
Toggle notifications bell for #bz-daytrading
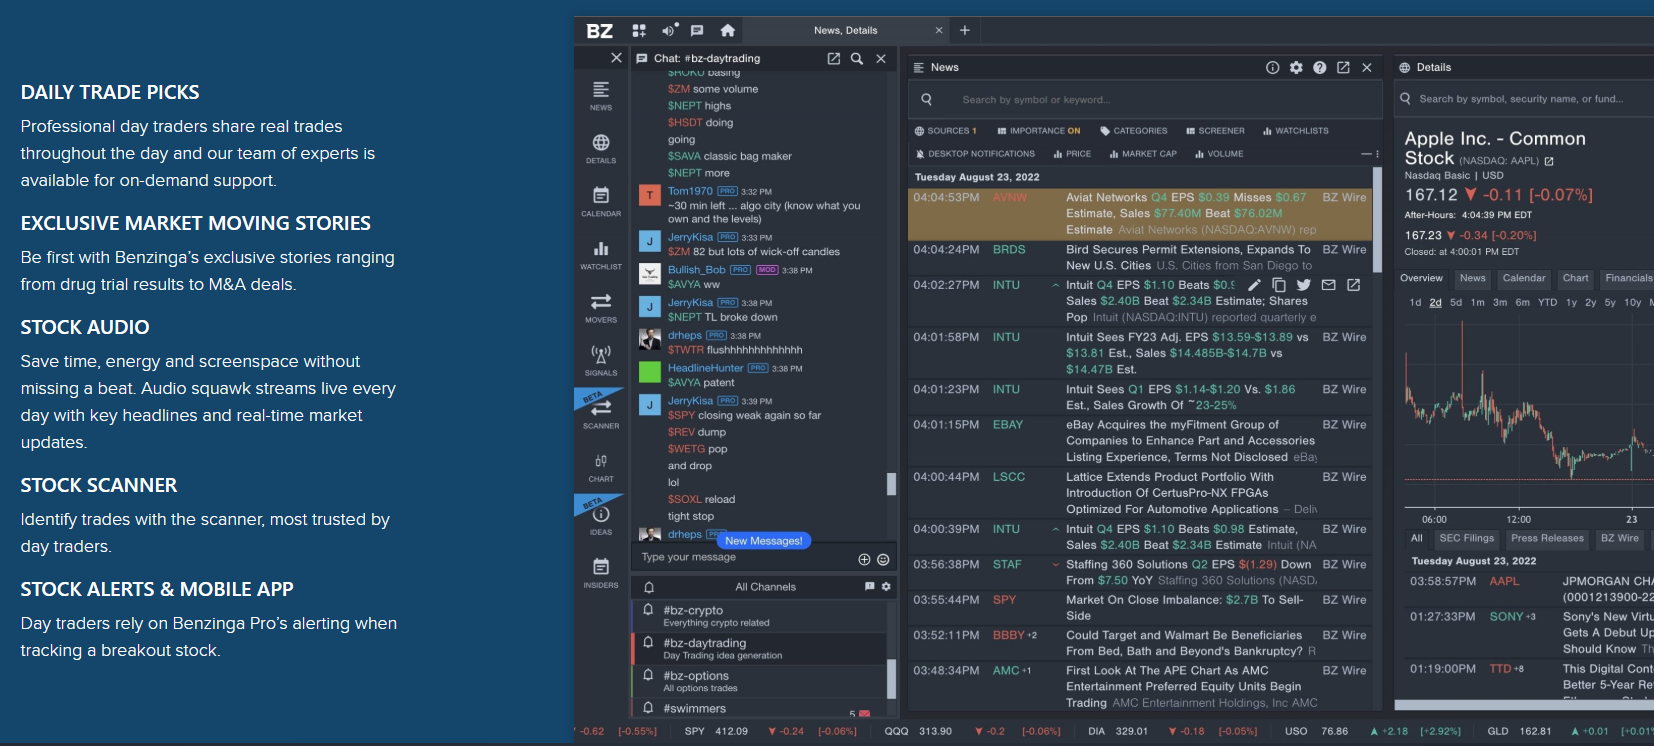point(648,643)
